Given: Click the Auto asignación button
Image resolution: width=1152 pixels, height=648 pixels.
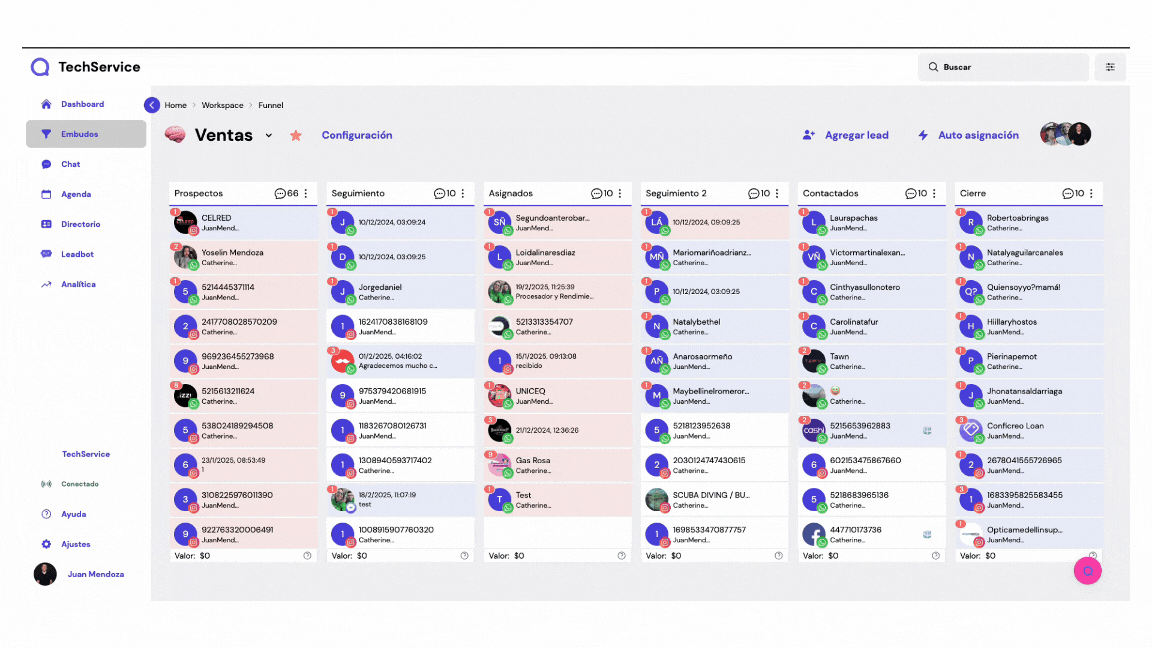Looking at the screenshot, I should point(968,135).
